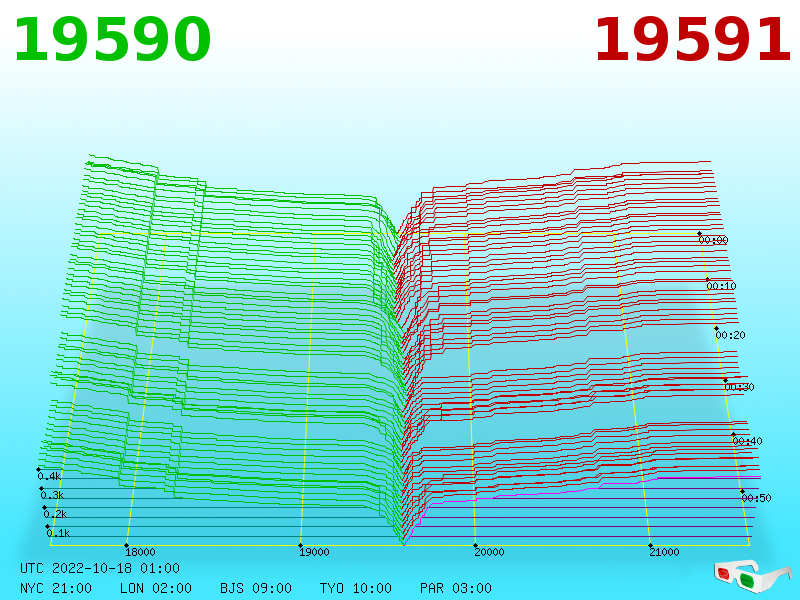The width and height of the screenshot is (800, 600).
Task: Click the NYC 21:00 clock text
Action: [56, 588]
